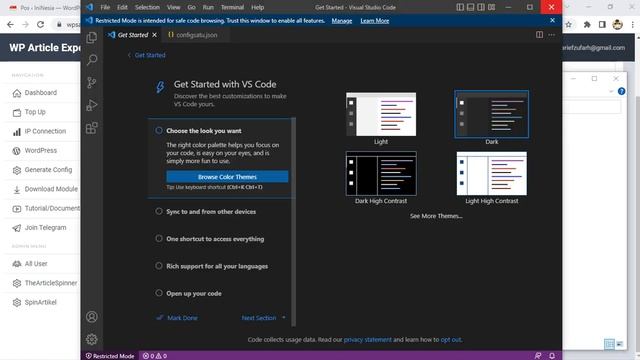Select Rich support for all your languages step
Image resolution: width=640 pixels, height=360 pixels.
tap(217, 267)
